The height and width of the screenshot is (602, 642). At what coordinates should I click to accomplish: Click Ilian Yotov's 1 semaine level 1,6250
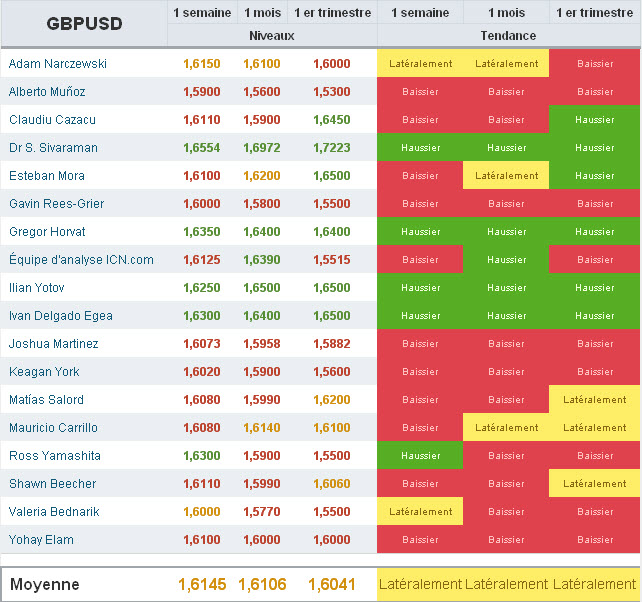[202, 287]
